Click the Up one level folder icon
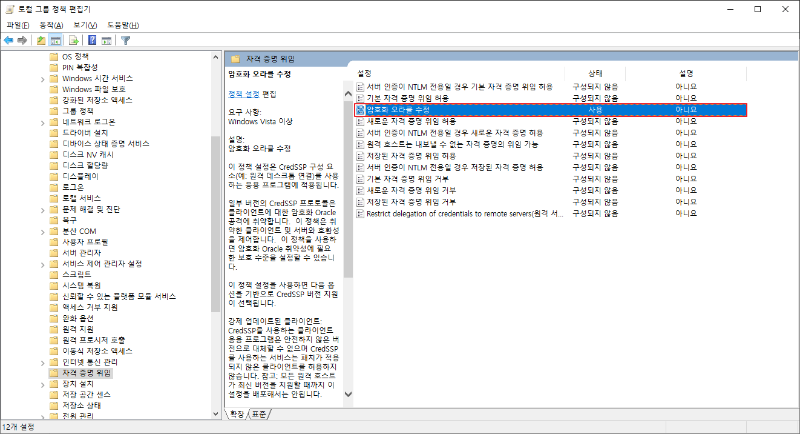The width and height of the screenshot is (800, 434). 41,40
